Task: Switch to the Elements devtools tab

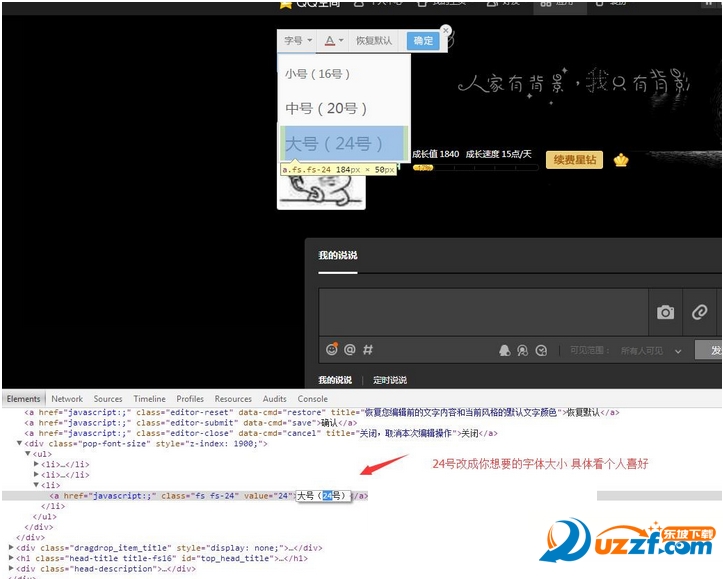Action: [23, 399]
